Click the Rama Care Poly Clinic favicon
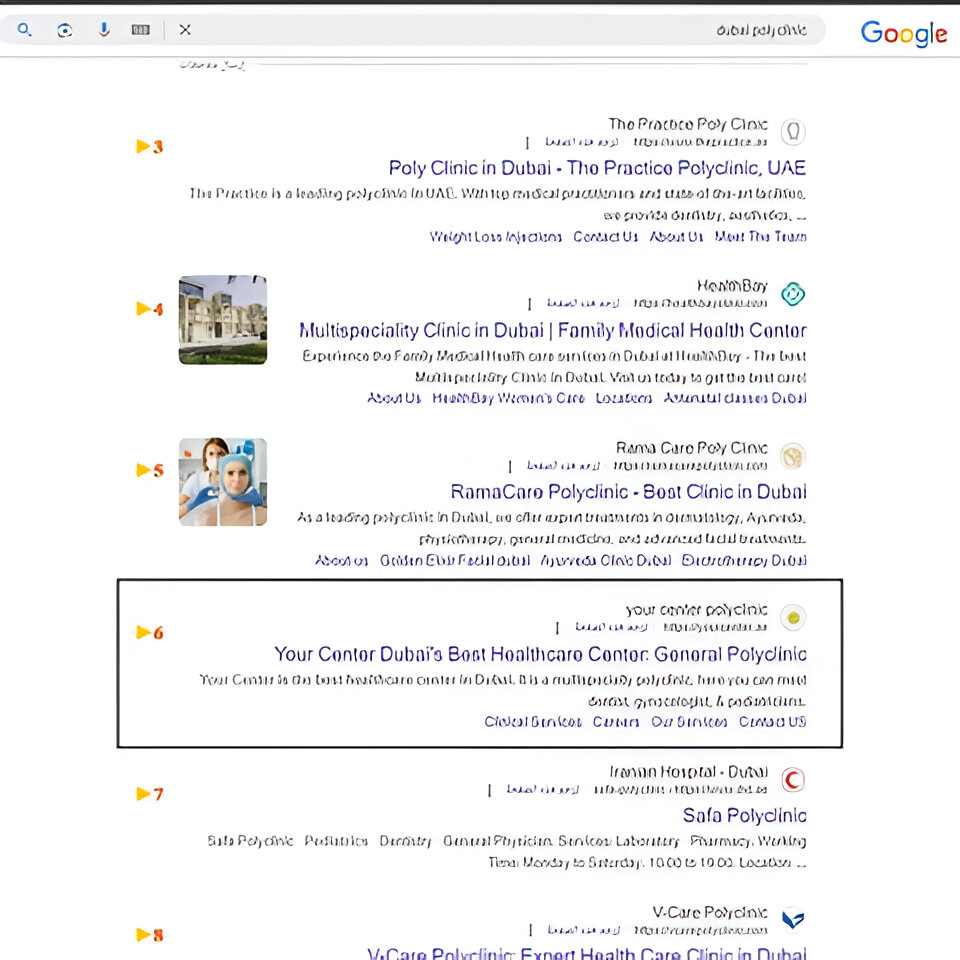This screenshot has height=960, width=960. [x=793, y=456]
